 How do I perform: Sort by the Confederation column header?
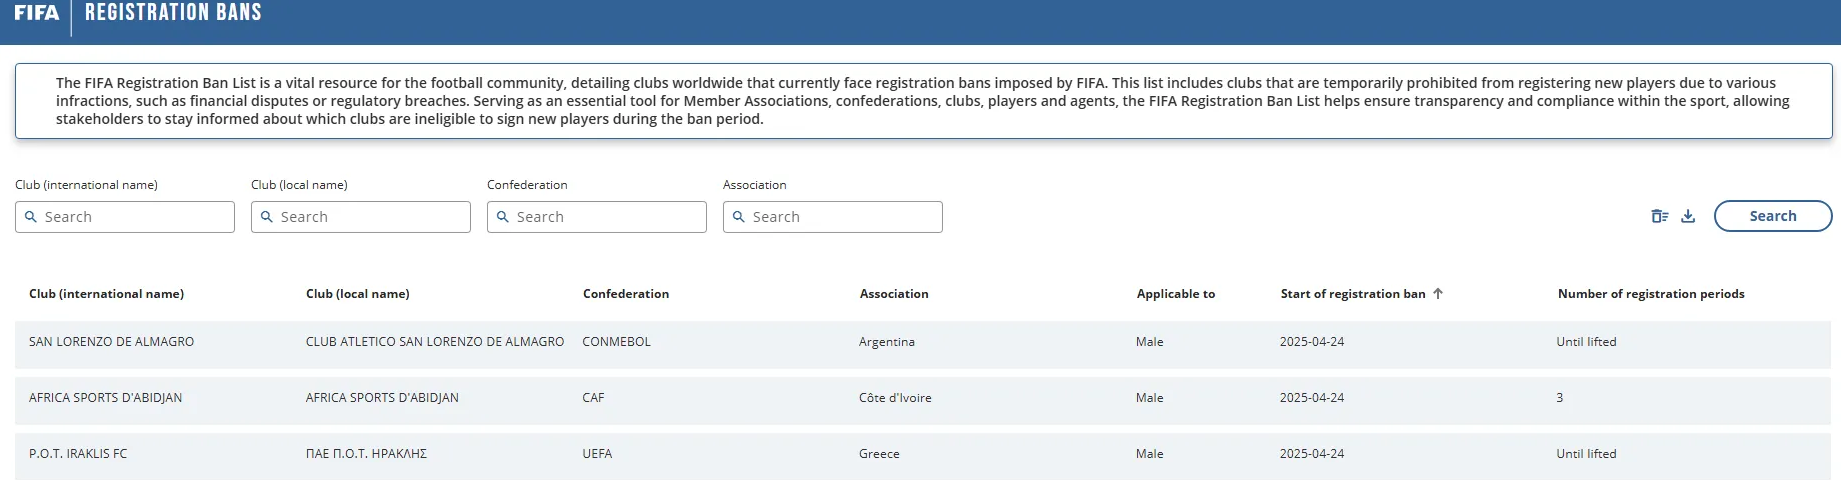point(626,294)
